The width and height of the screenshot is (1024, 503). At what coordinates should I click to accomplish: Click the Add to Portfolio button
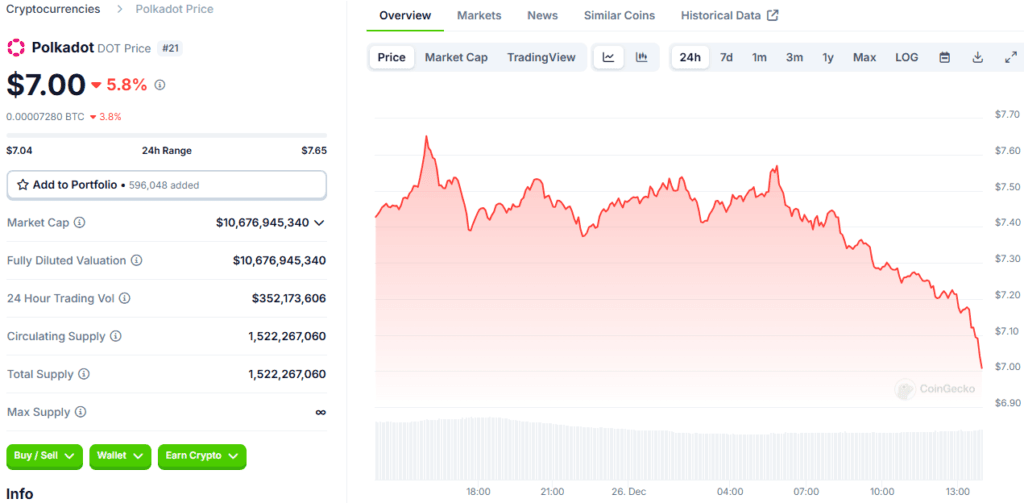167,185
